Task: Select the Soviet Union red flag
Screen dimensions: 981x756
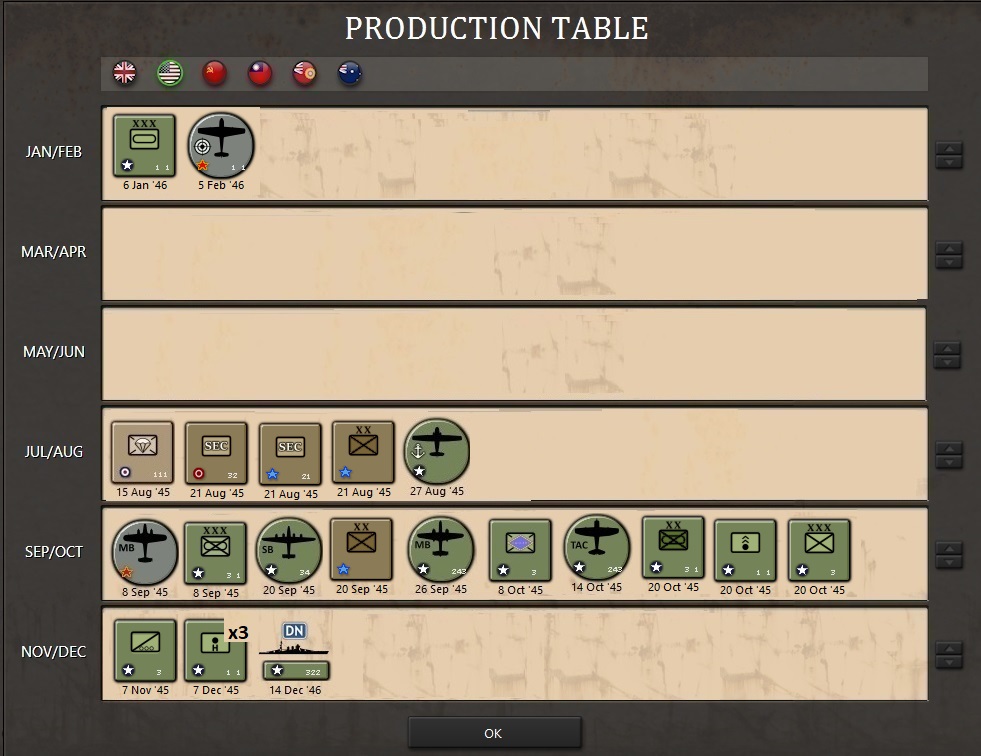Action: (x=215, y=73)
